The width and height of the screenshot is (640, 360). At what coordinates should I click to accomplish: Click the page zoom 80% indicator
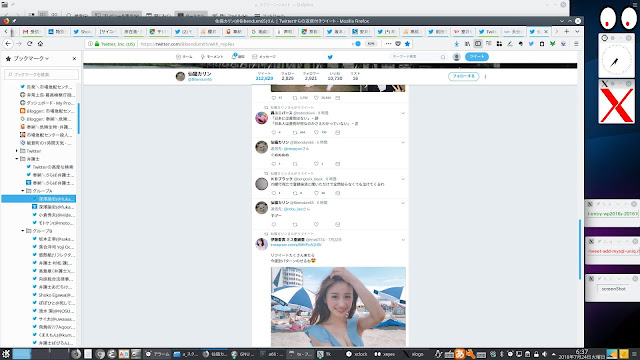click(x=371, y=44)
